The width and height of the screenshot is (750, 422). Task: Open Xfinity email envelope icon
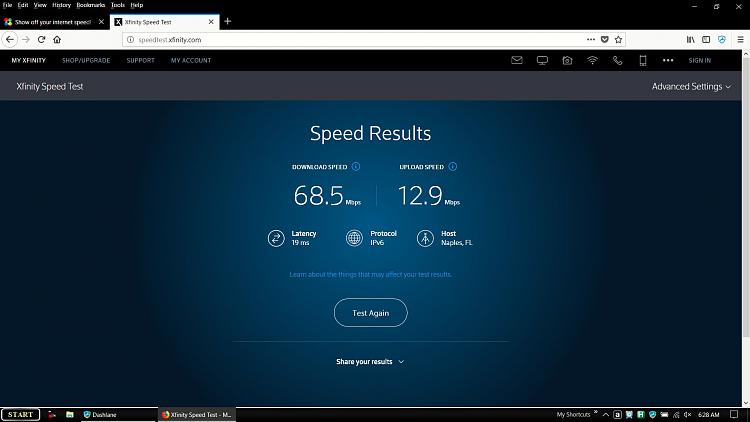pos(517,60)
